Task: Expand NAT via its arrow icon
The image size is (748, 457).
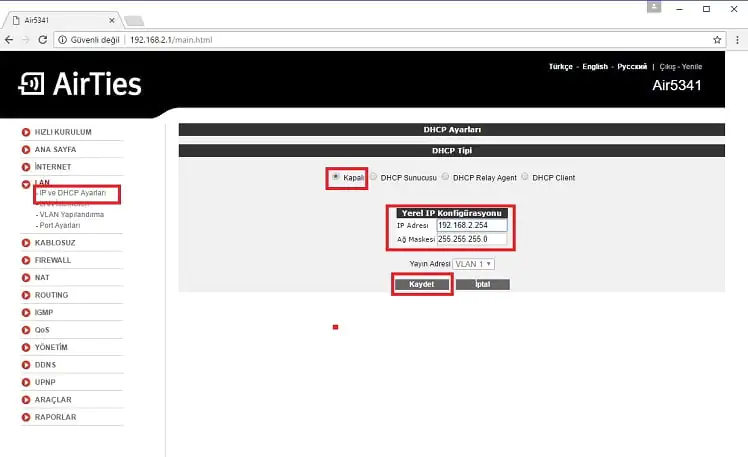Action: tap(26, 278)
